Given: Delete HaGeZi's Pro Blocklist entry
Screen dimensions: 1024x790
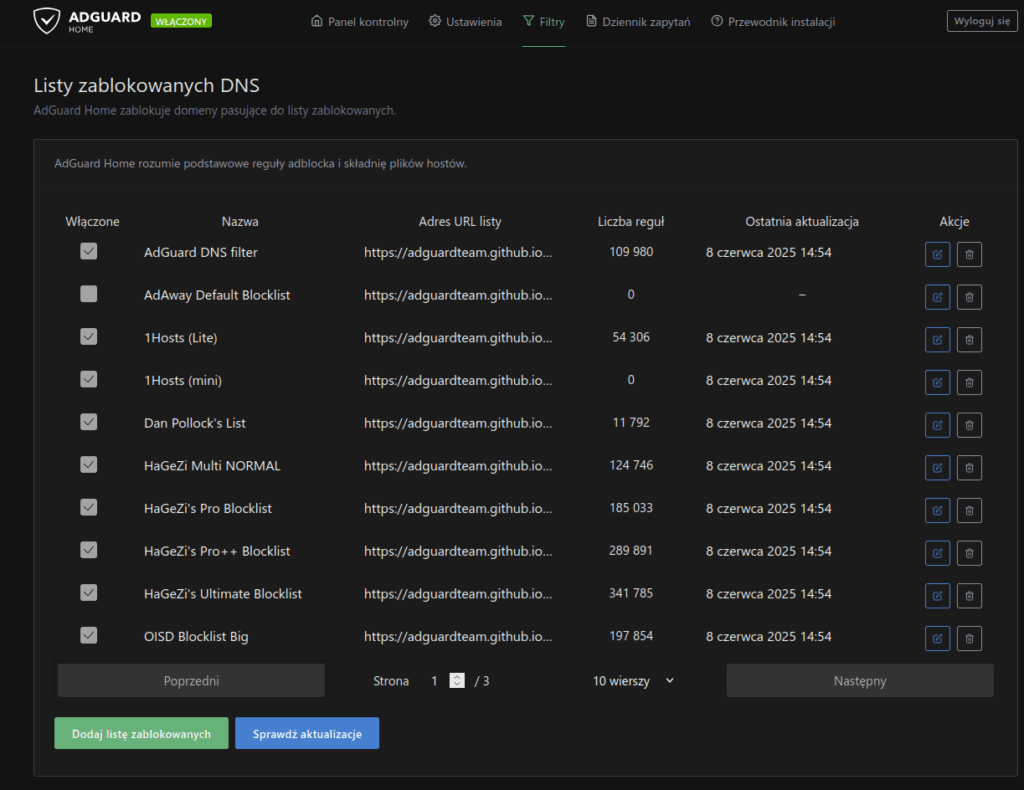Looking at the screenshot, I should point(969,511).
